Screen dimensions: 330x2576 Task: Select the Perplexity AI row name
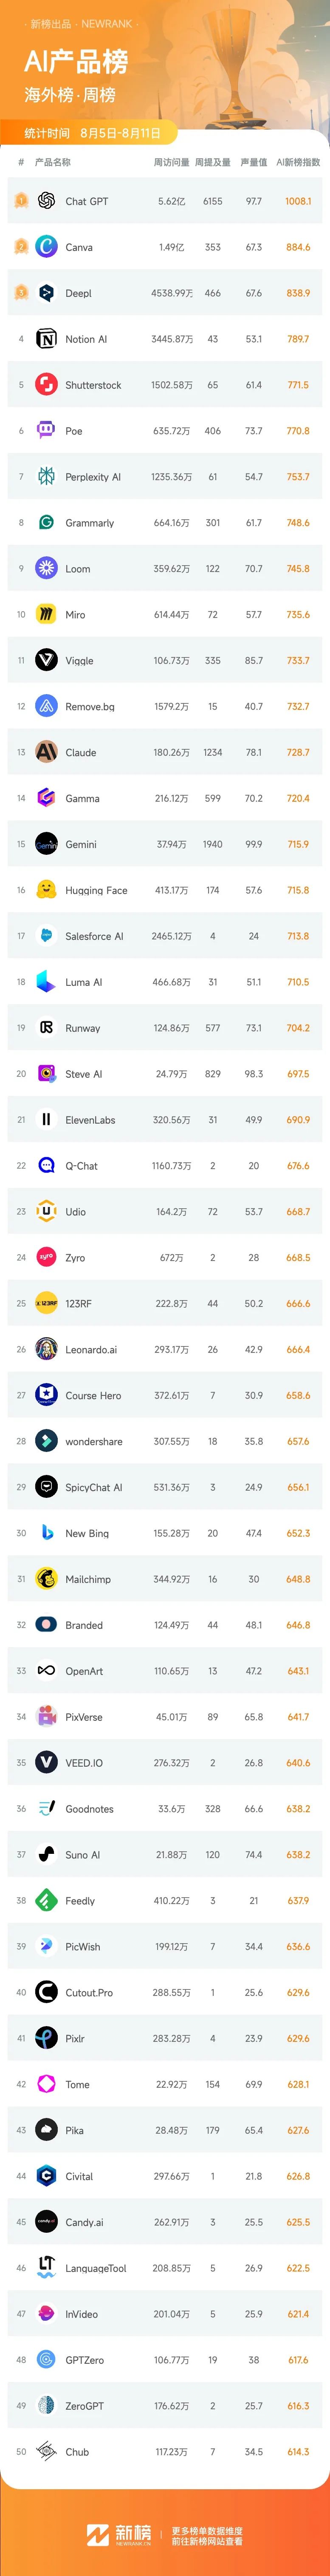(x=93, y=477)
